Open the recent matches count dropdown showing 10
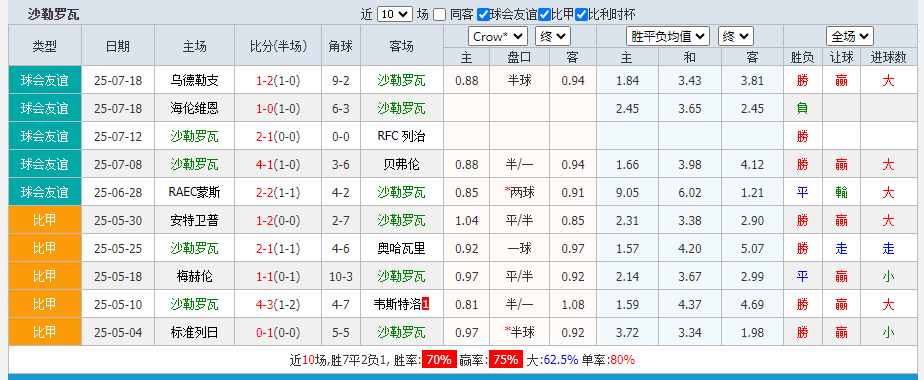 pyautogui.click(x=394, y=14)
